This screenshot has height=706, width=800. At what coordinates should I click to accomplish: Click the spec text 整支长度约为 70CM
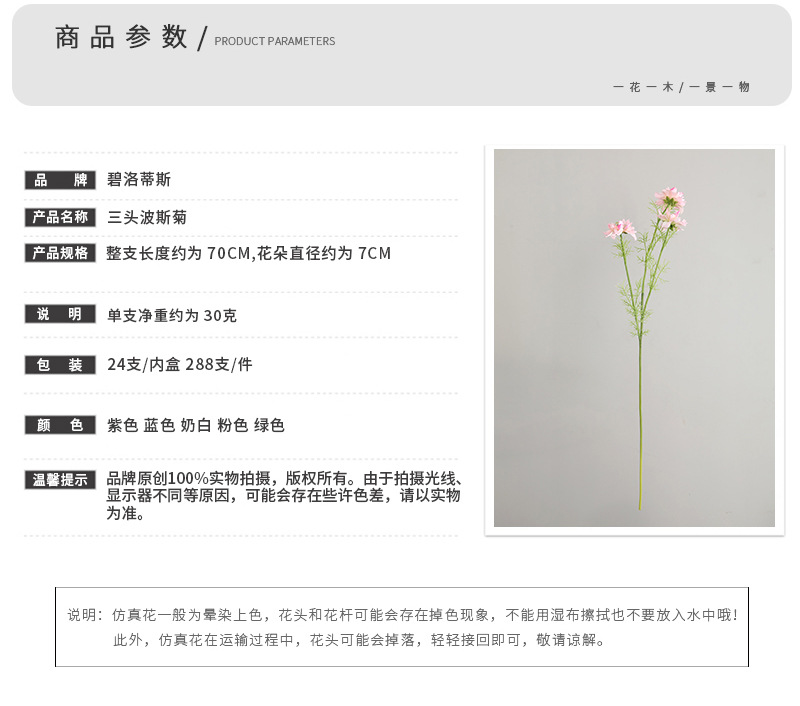click(178, 253)
